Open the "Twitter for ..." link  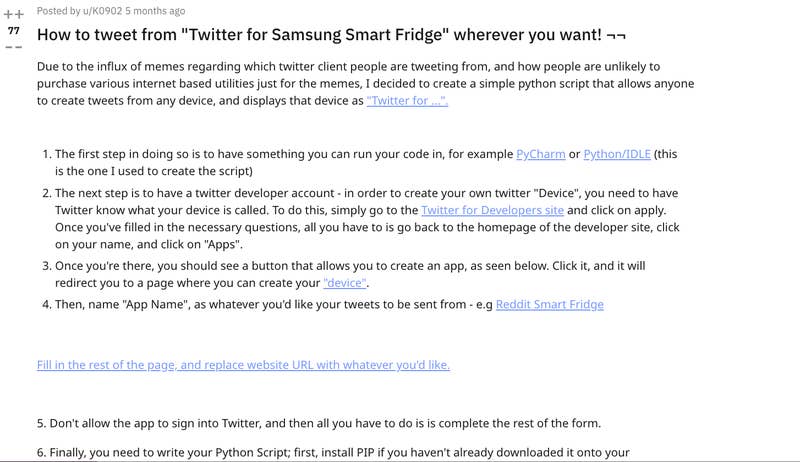[x=407, y=102]
